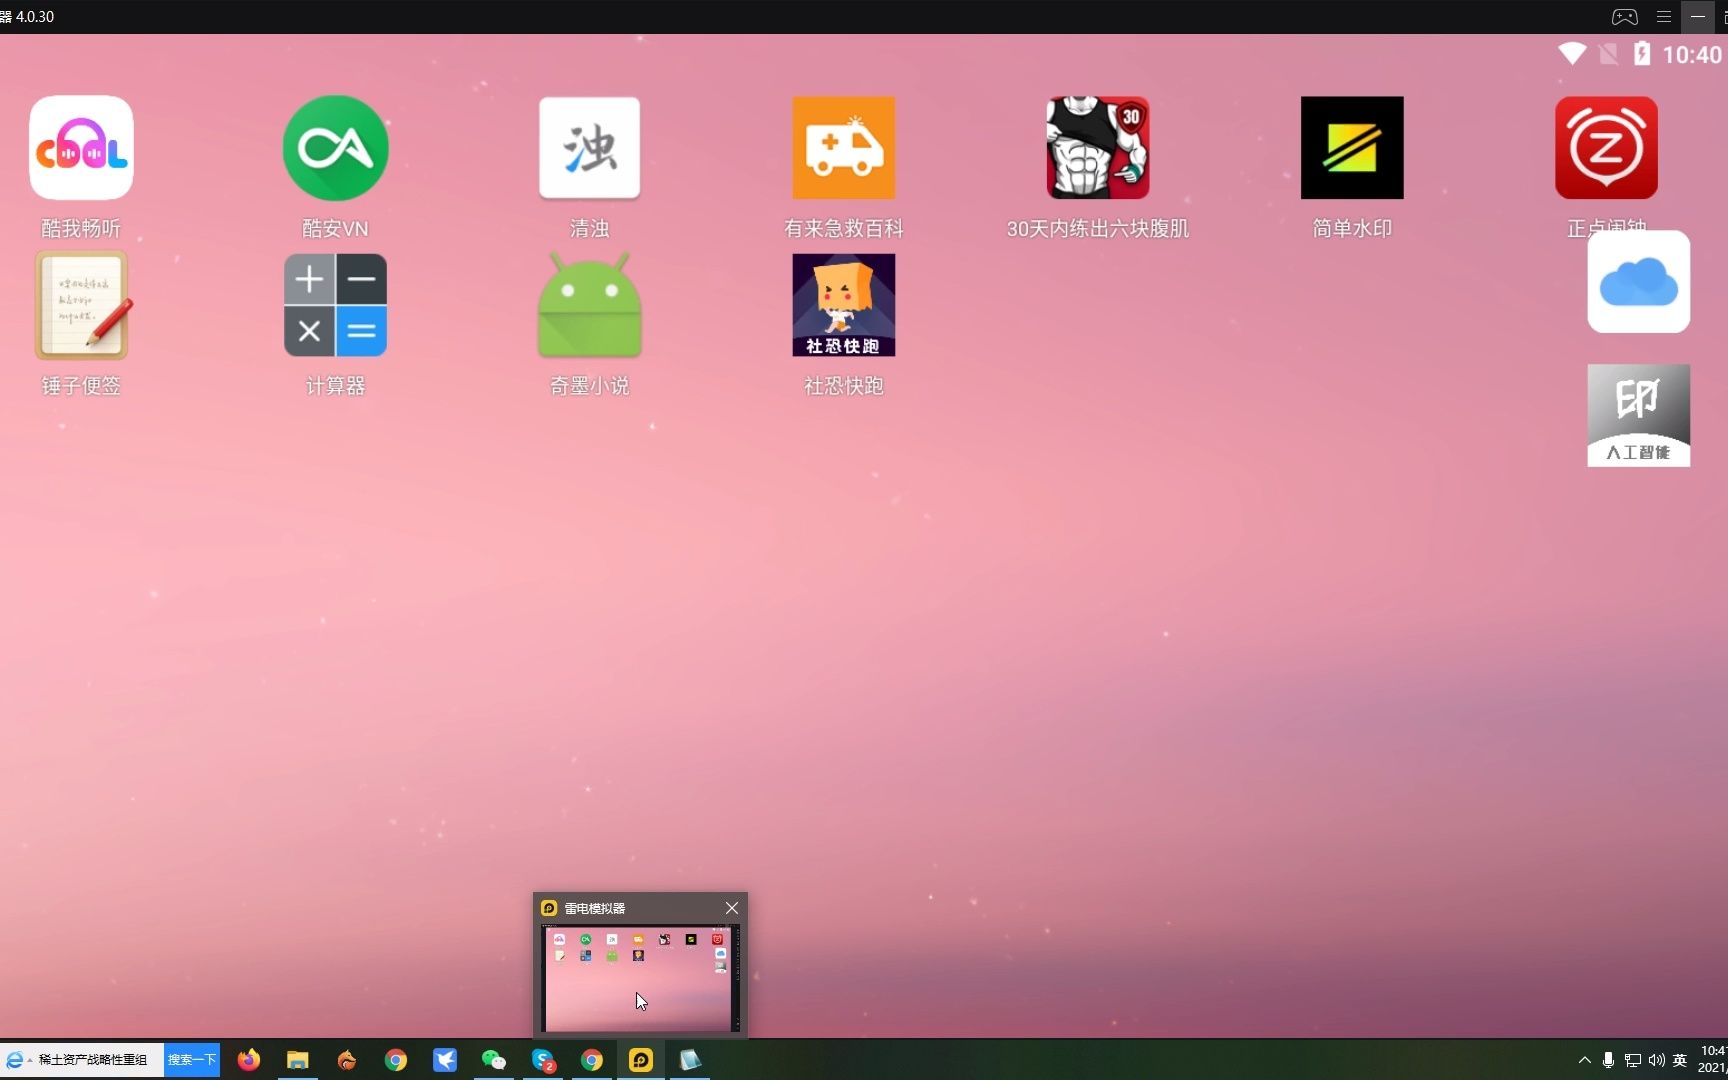Open the 清浊 cleaner app
Screen dimensions: 1728x1080
[x=589, y=148]
